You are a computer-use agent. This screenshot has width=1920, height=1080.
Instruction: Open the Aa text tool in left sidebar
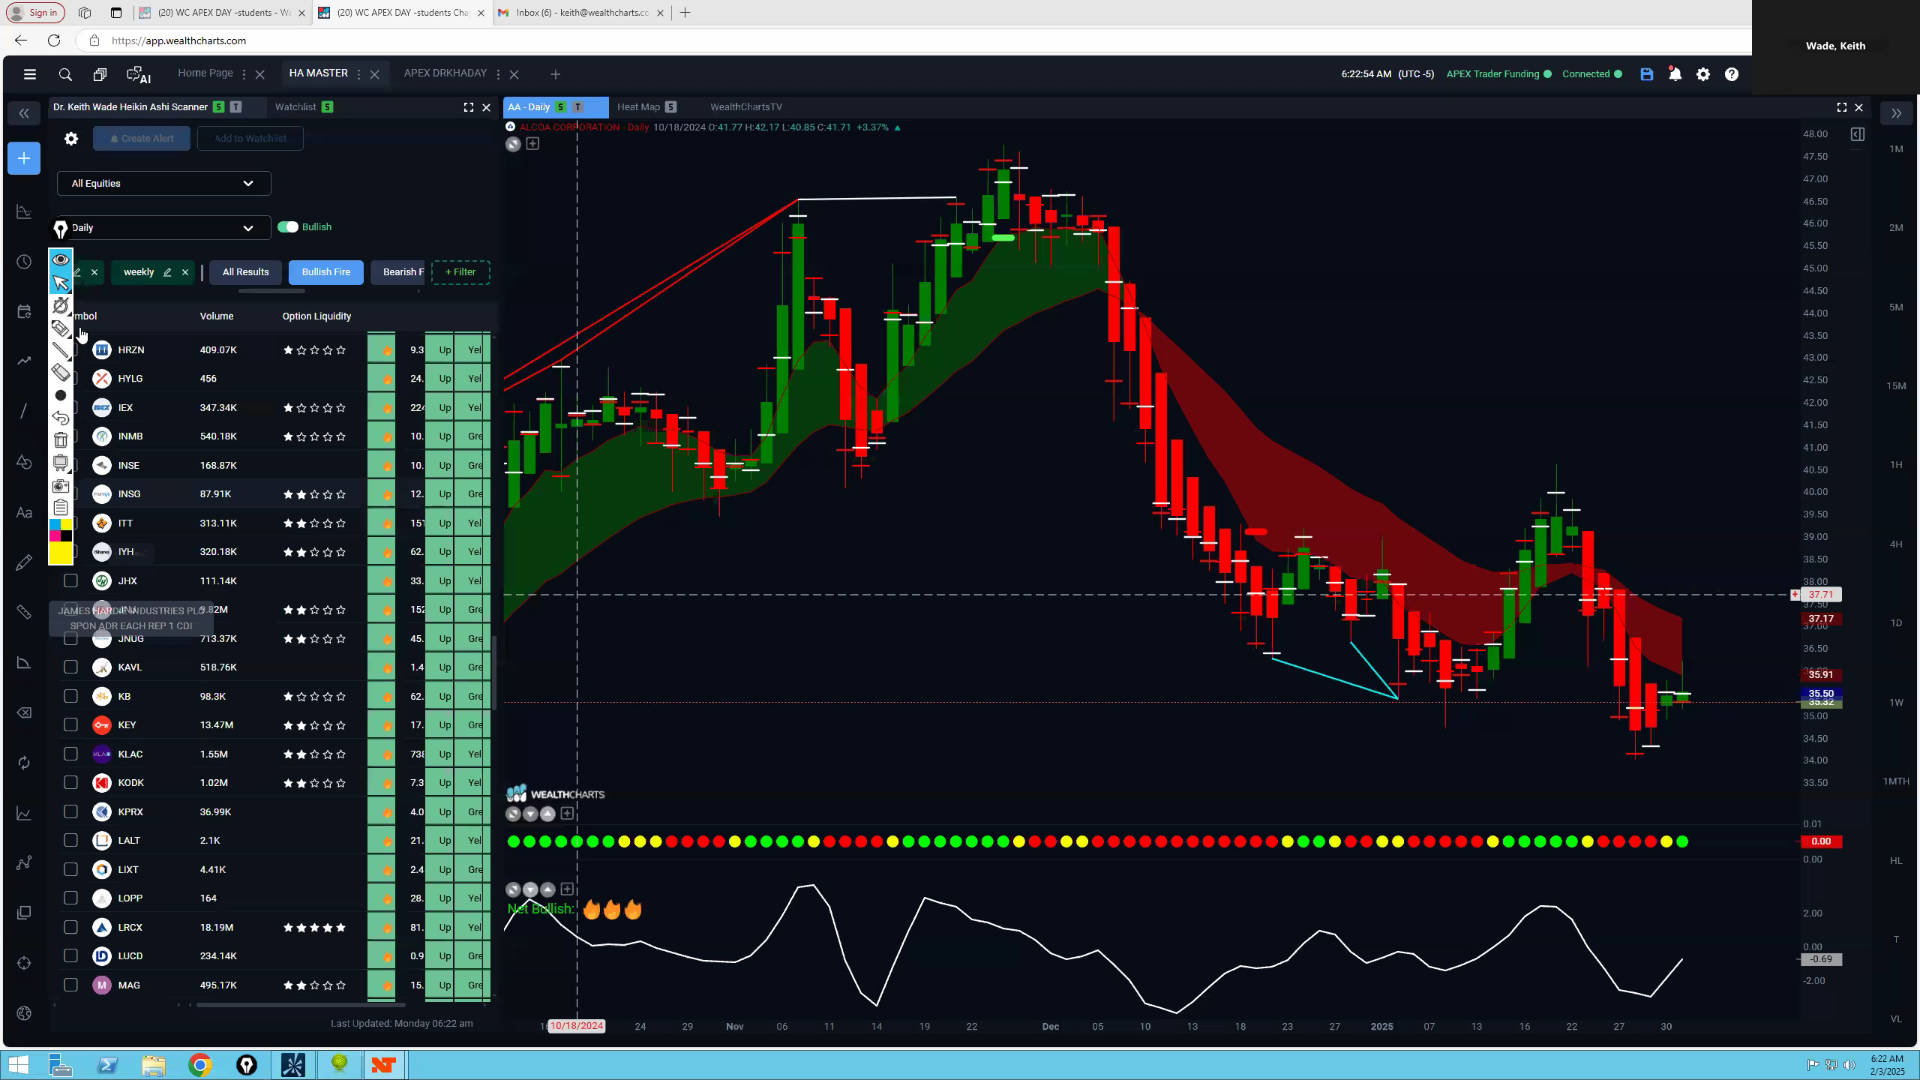pos(24,513)
